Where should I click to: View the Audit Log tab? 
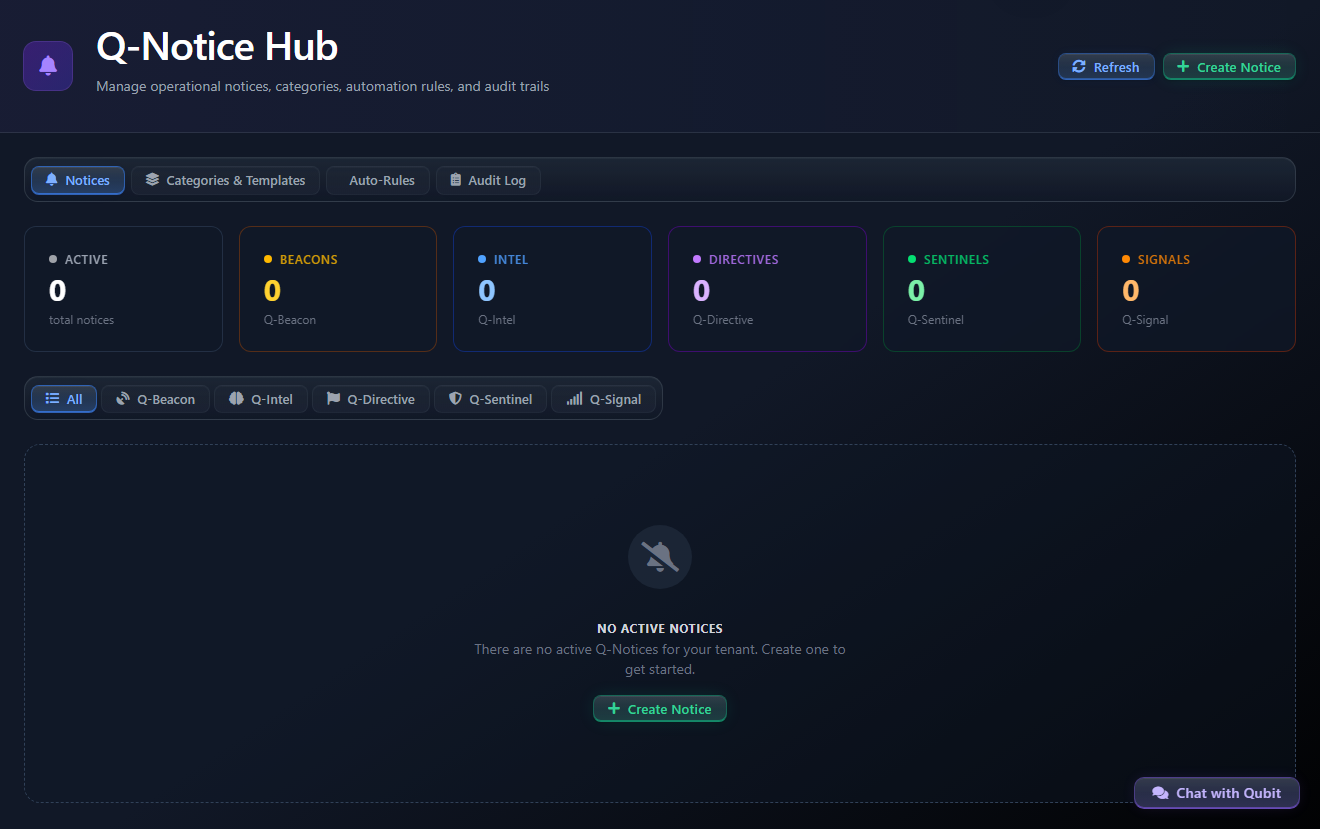[488, 180]
